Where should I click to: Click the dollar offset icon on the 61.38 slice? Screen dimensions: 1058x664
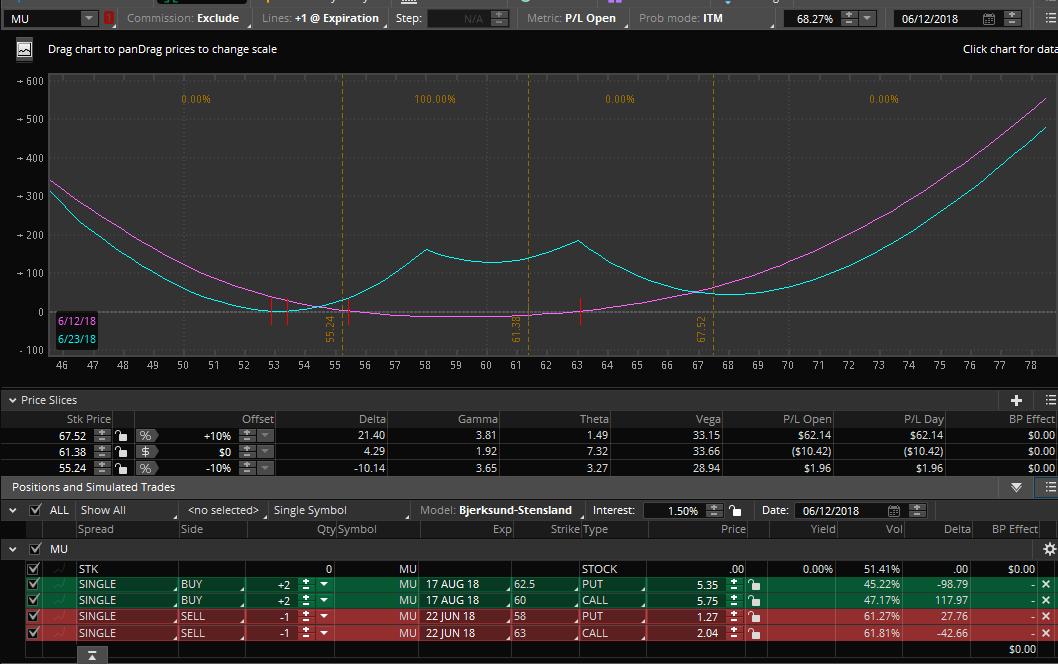click(x=146, y=452)
